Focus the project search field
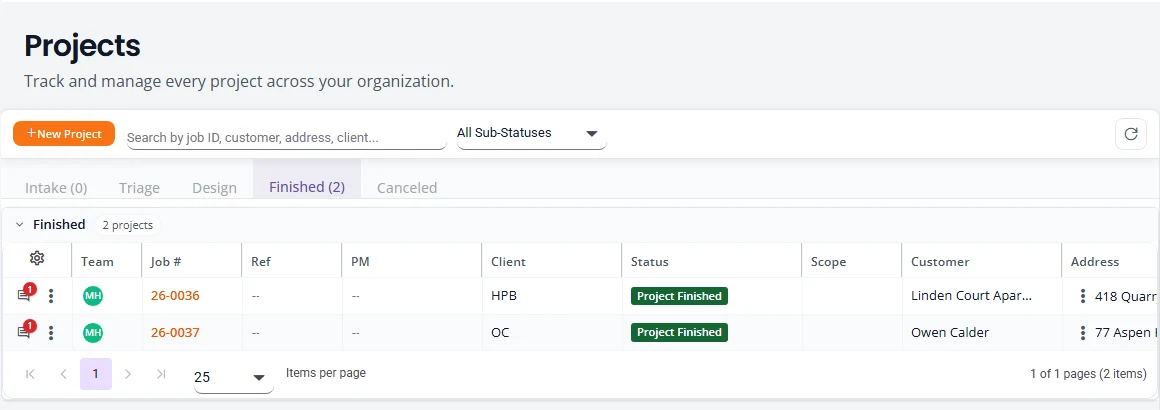The width and height of the screenshot is (1160, 410). pyautogui.click(x=286, y=137)
